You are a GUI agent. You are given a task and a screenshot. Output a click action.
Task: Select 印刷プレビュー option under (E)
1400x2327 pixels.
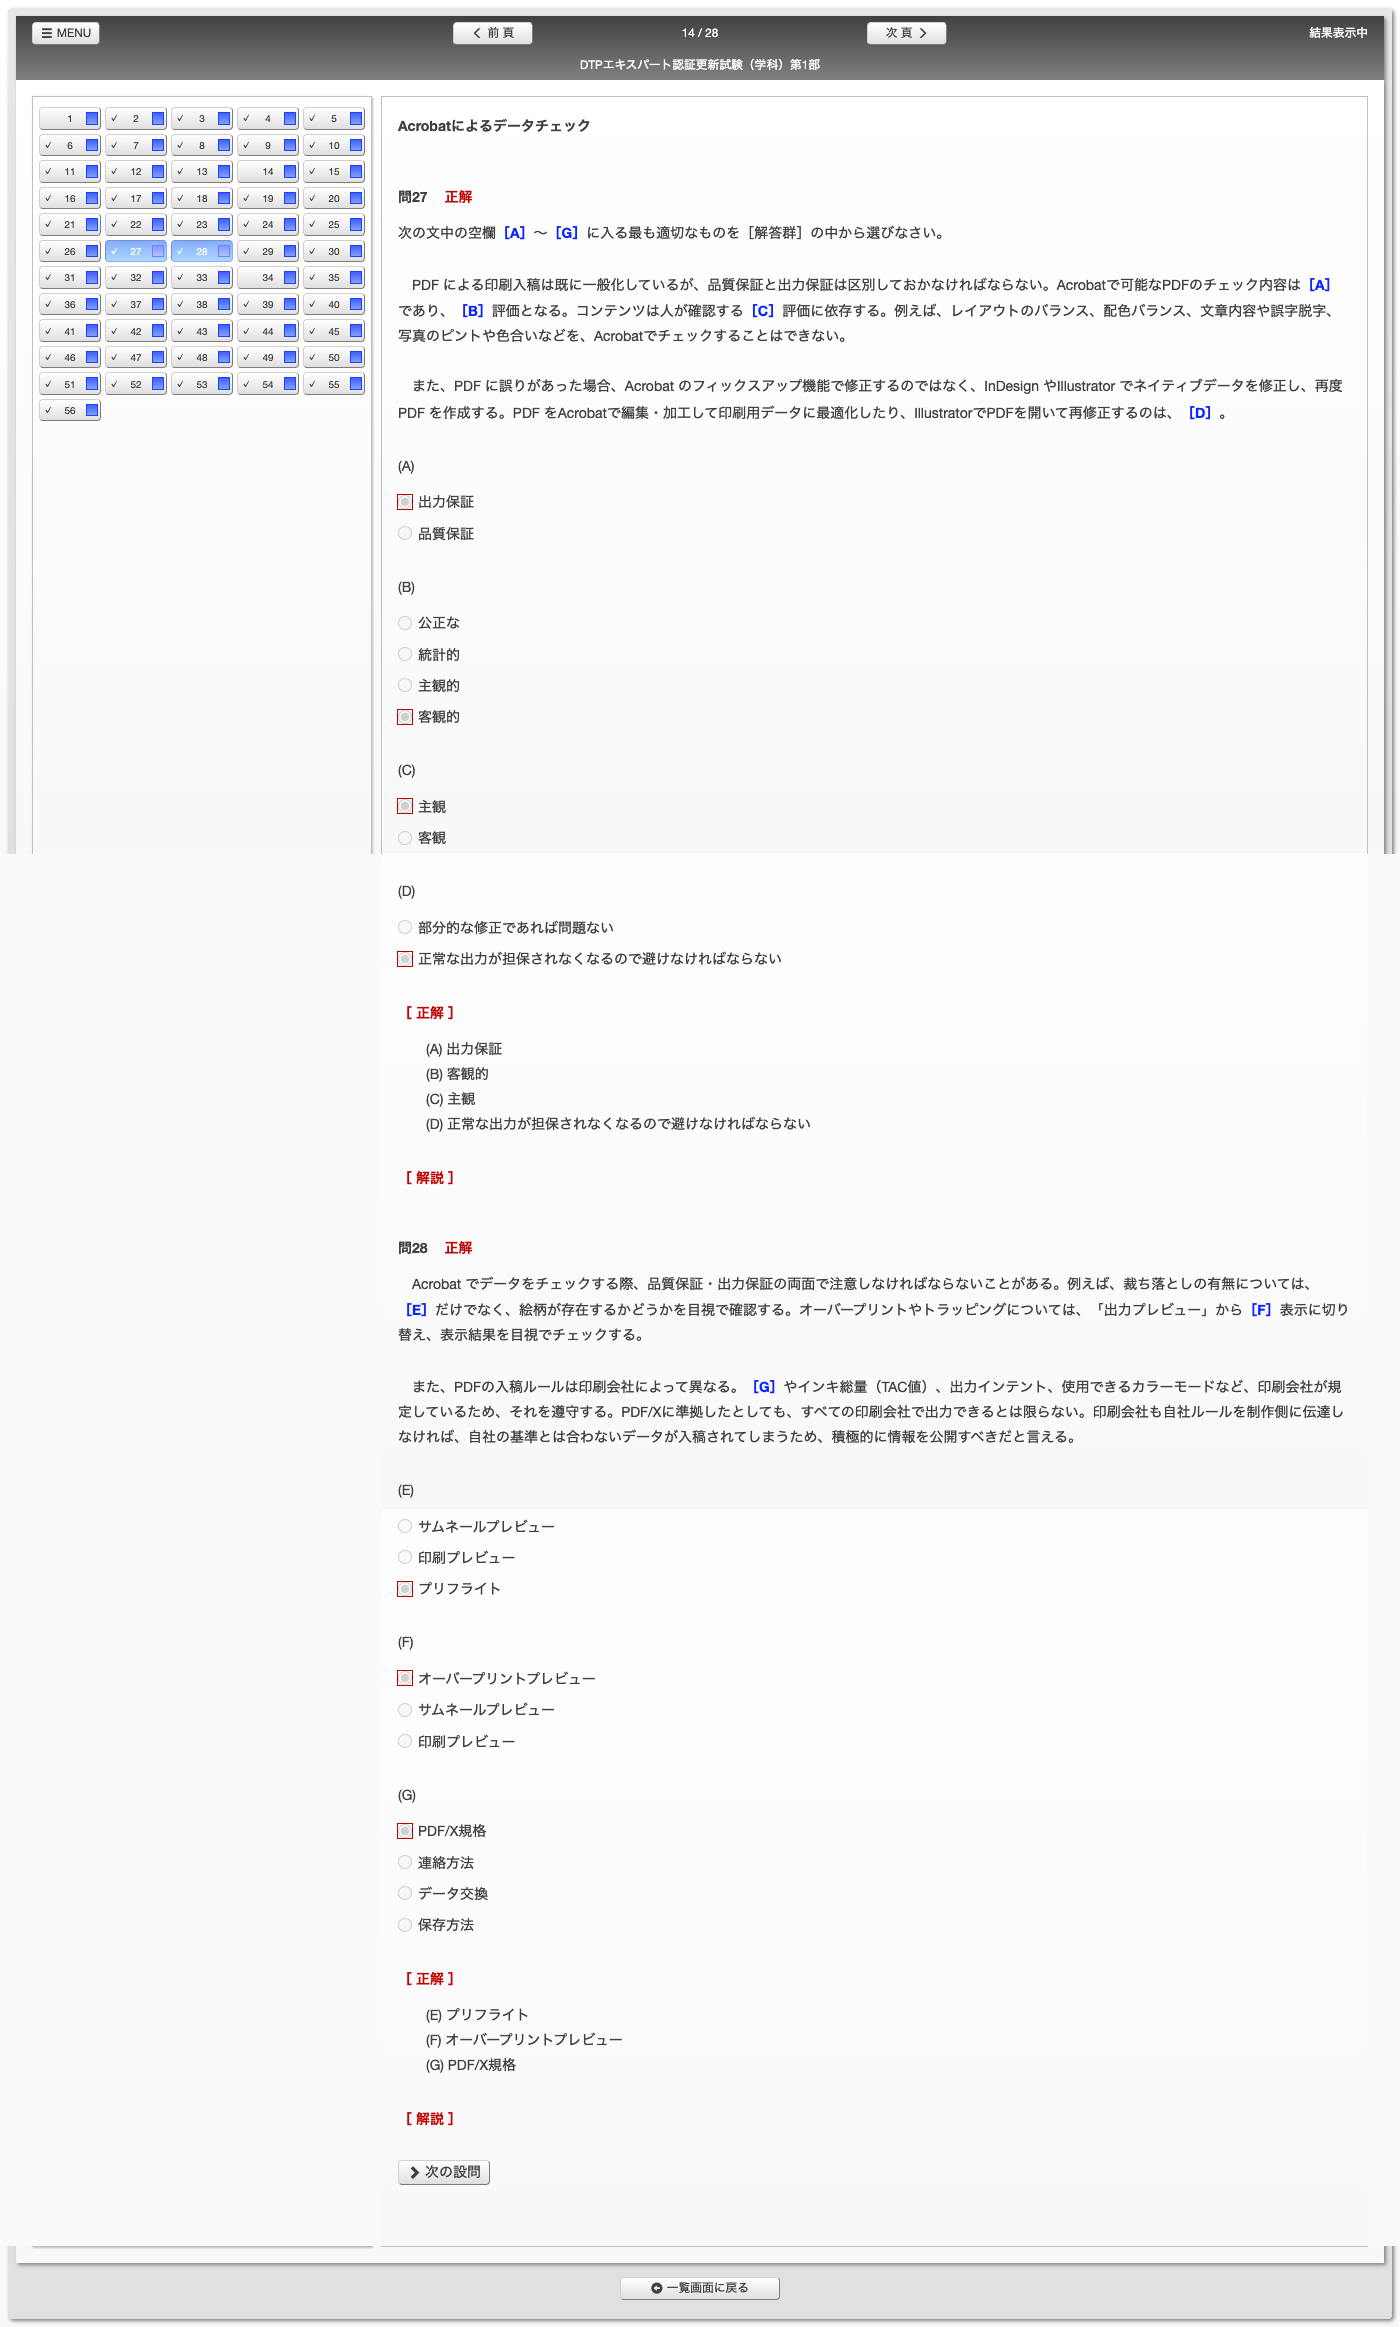[405, 1558]
